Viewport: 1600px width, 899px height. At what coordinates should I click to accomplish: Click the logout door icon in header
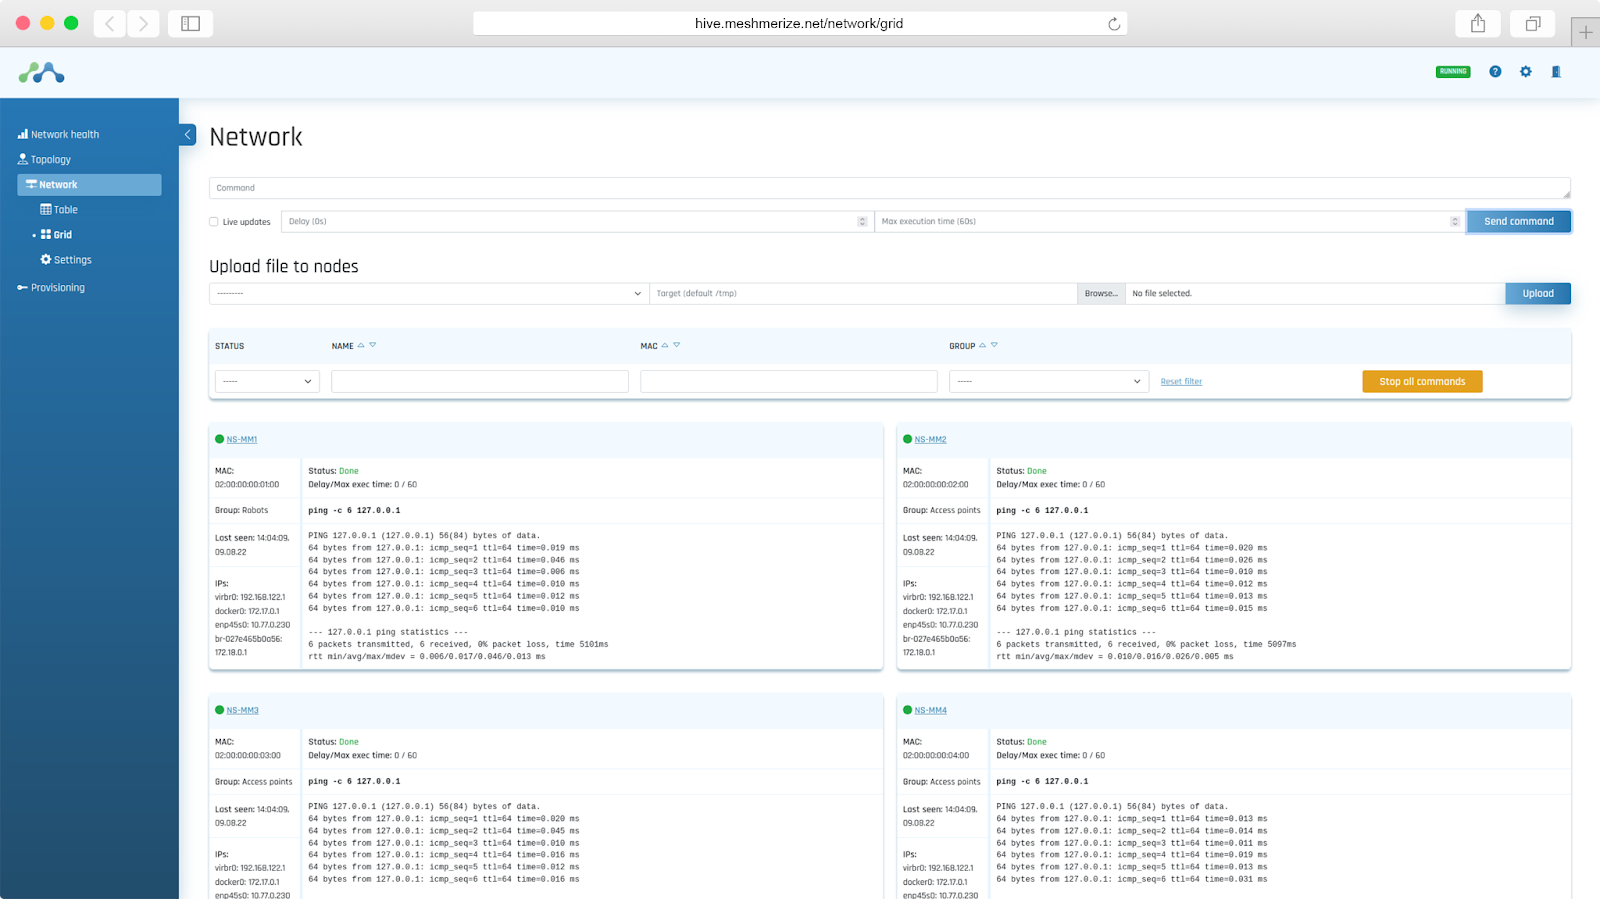(1556, 72)
